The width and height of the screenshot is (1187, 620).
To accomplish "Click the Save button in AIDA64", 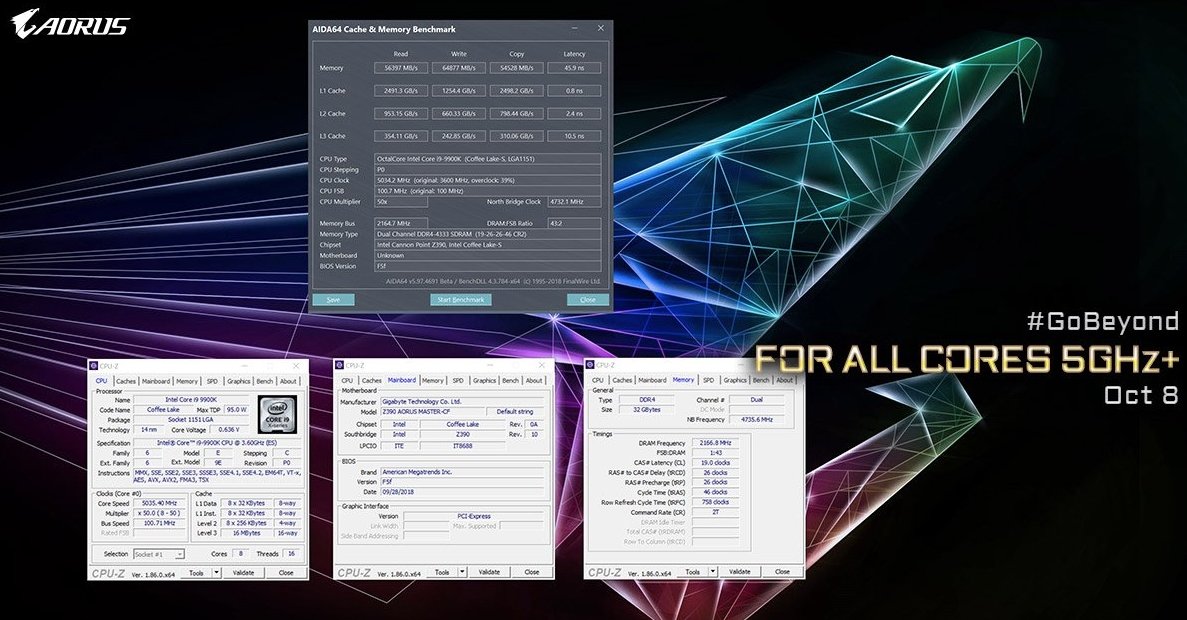I will coord(333,300).
